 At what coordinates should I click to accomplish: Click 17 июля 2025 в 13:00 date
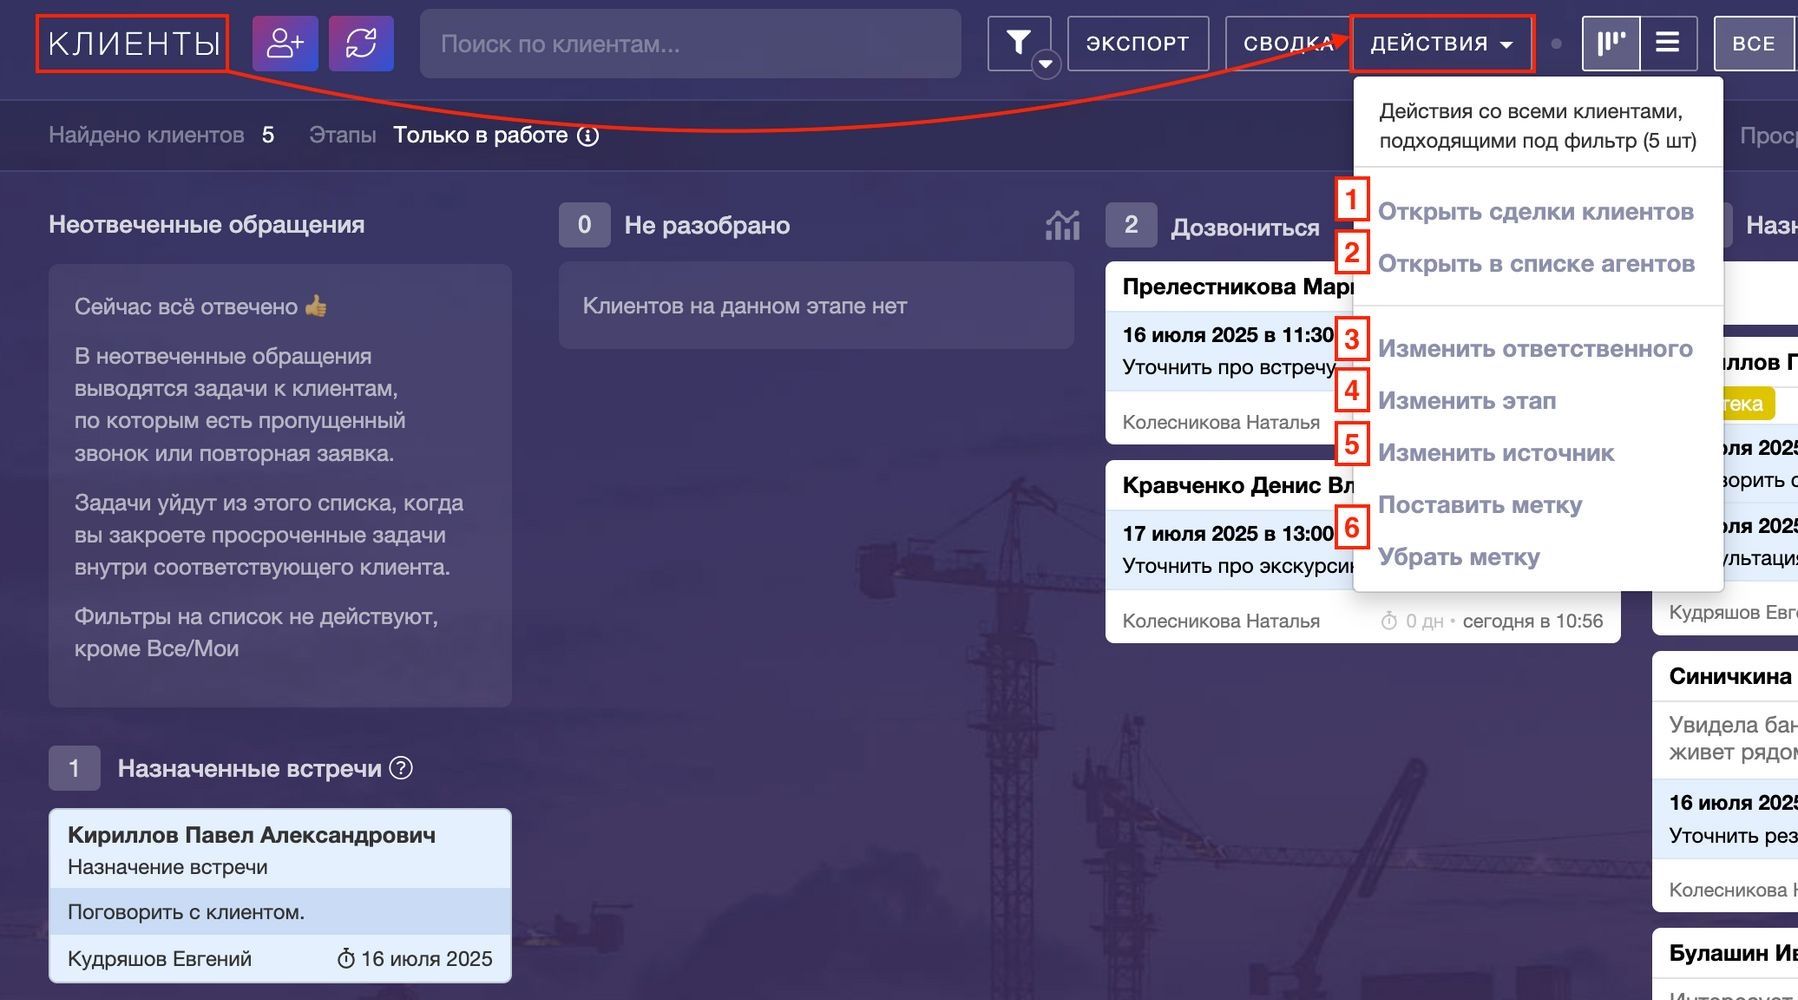1229,533
